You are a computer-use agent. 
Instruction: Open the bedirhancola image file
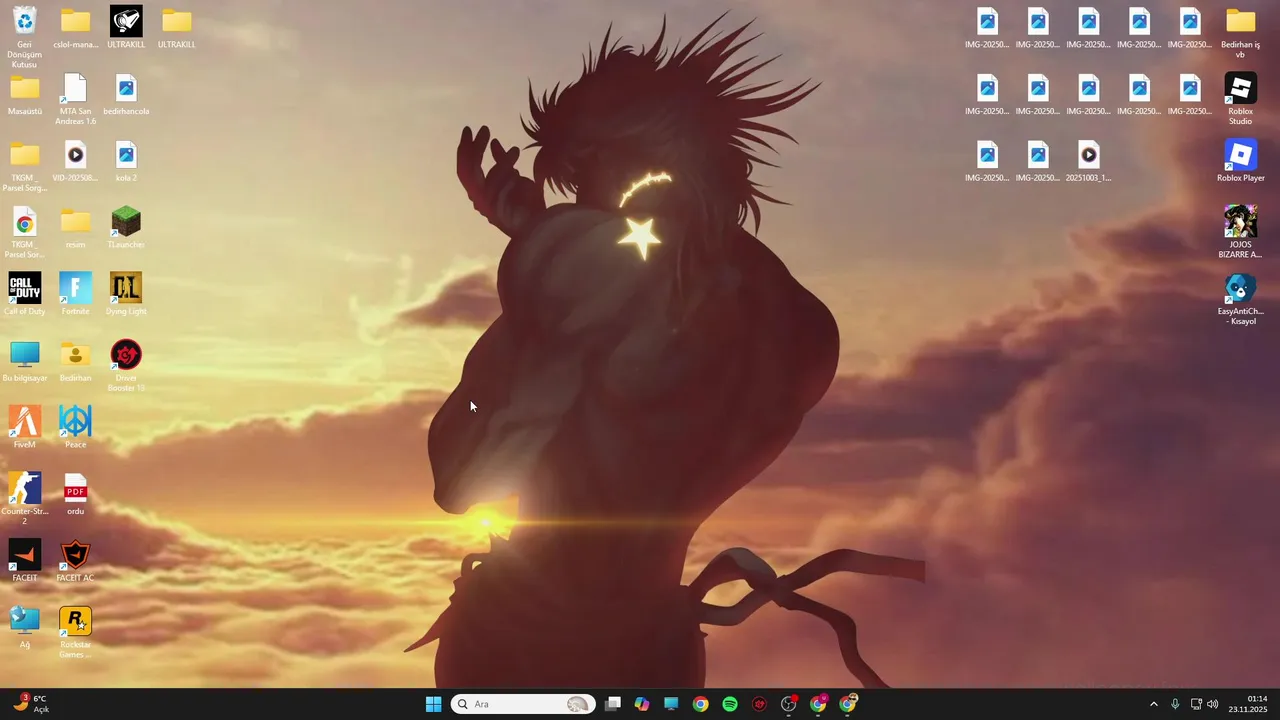click(x=126, y=95)
